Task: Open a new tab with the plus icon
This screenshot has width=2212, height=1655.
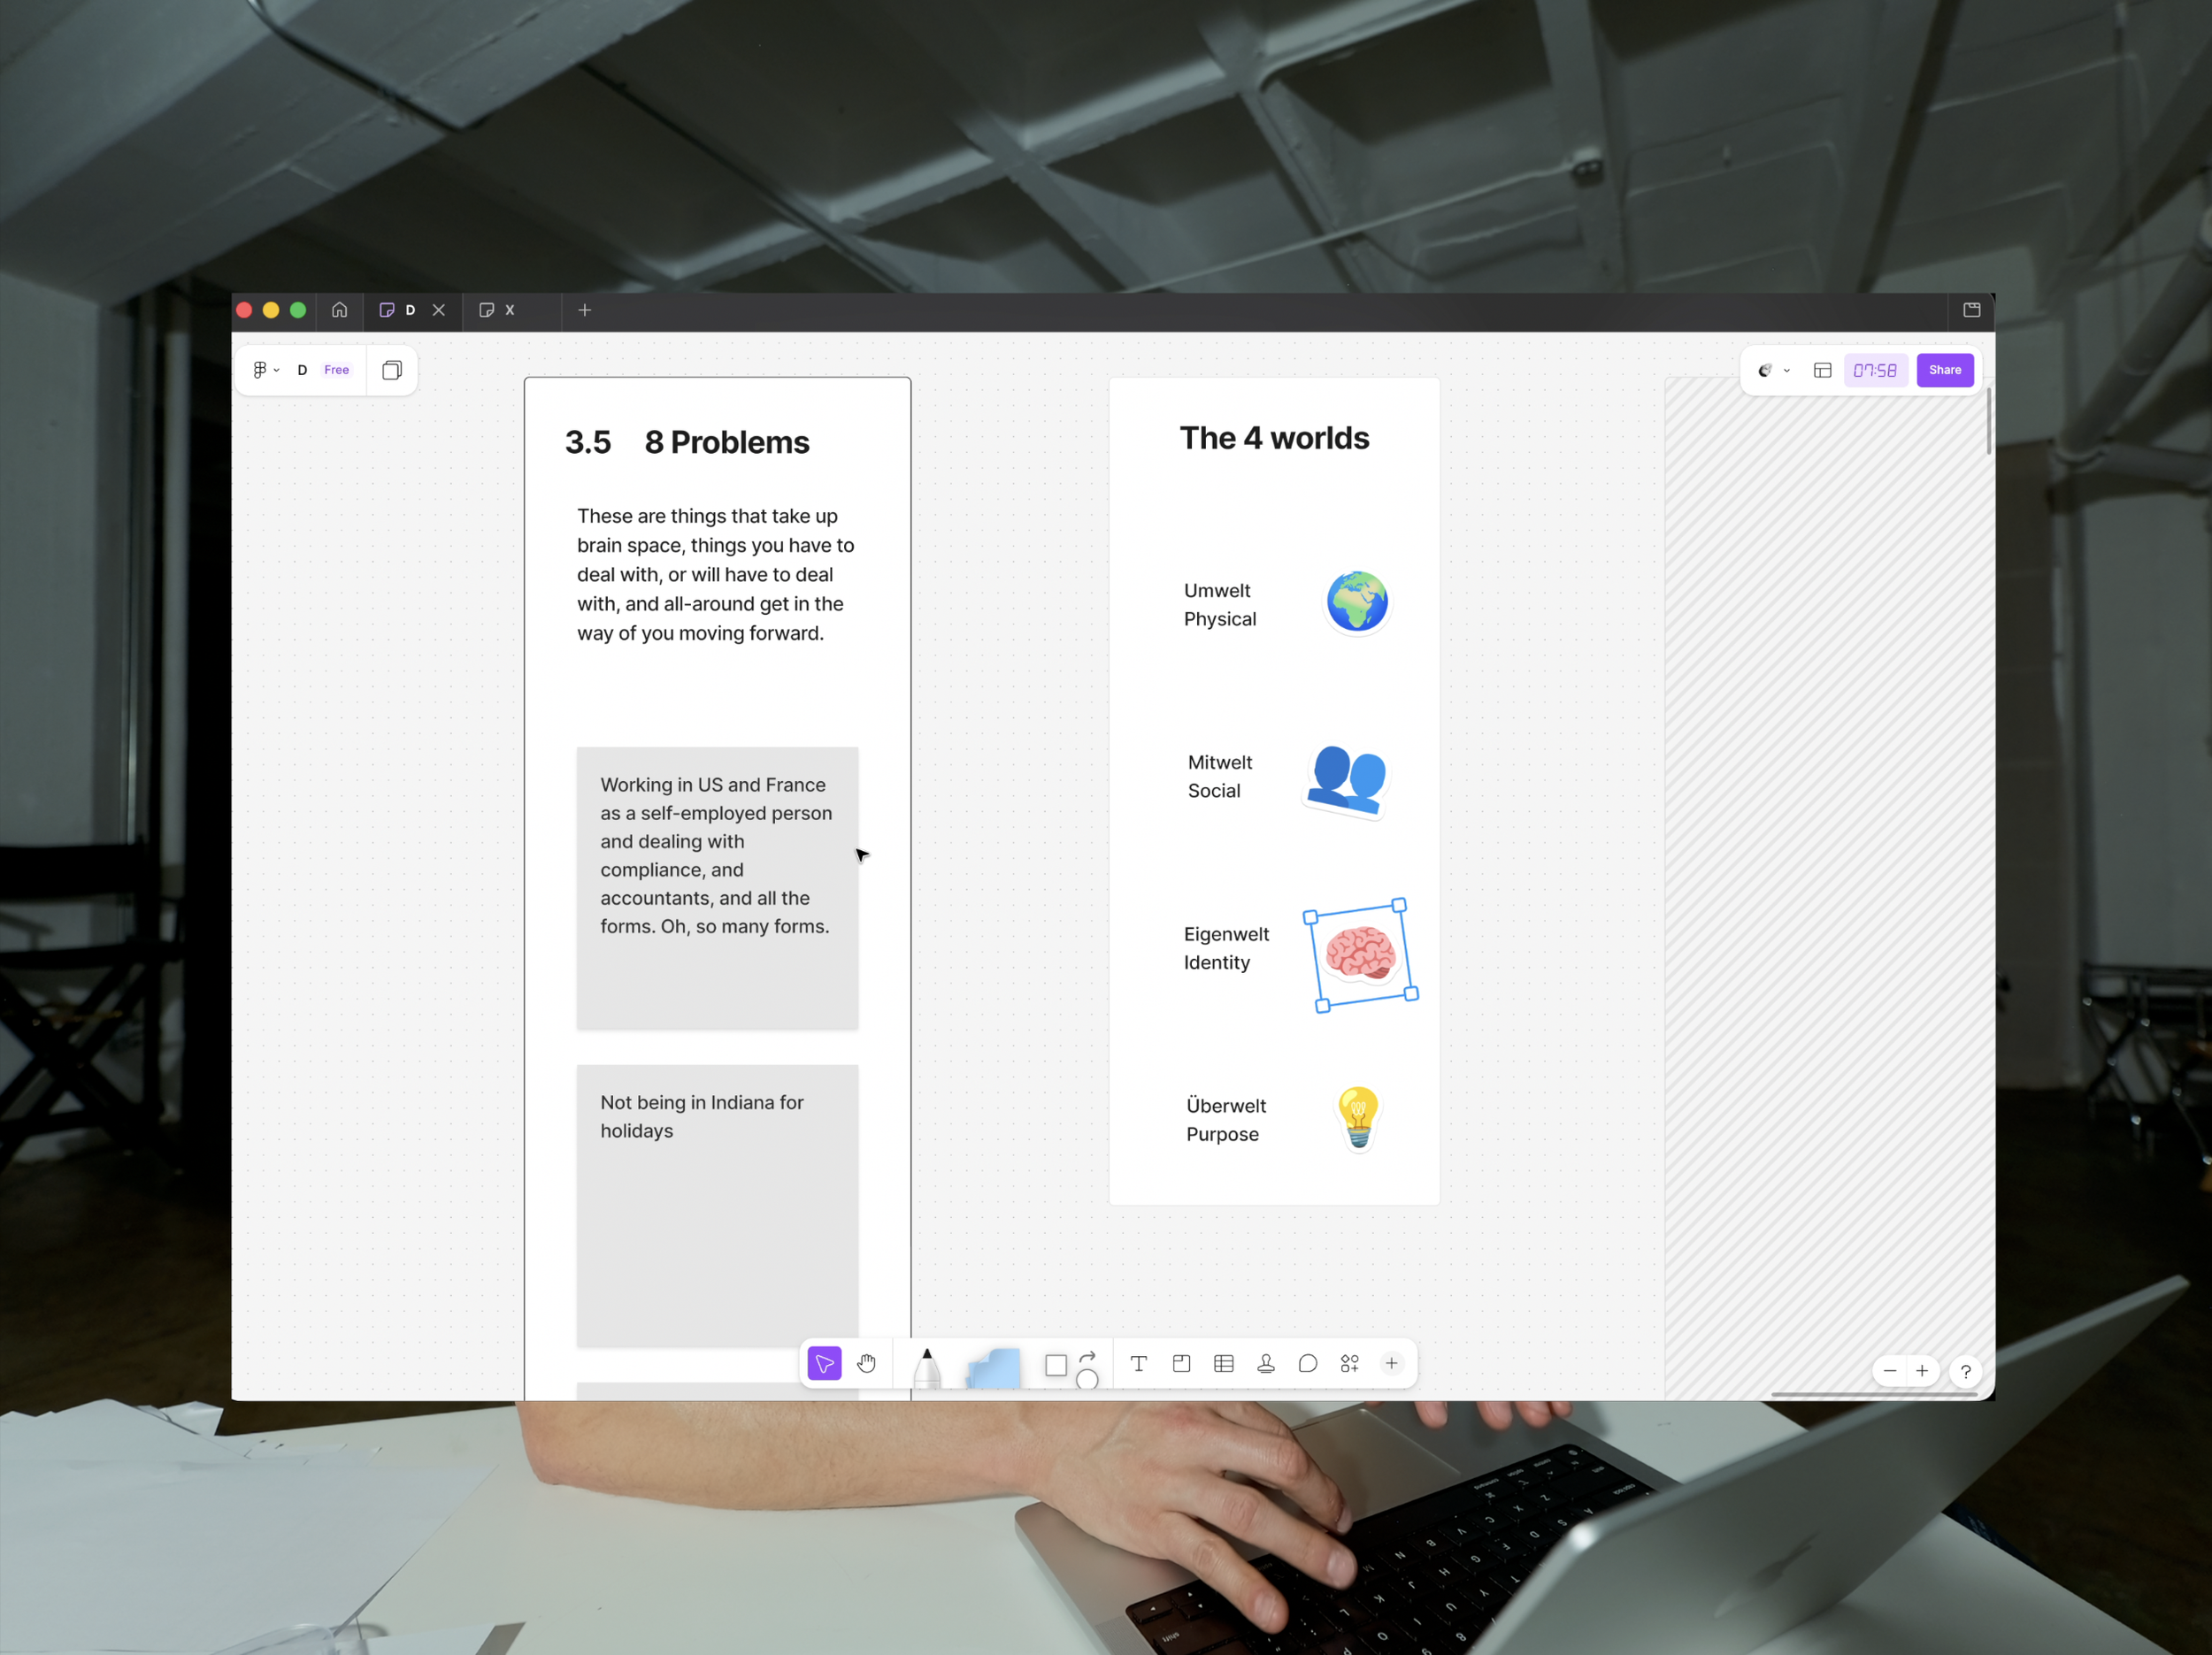Action: tap(585, 310)
